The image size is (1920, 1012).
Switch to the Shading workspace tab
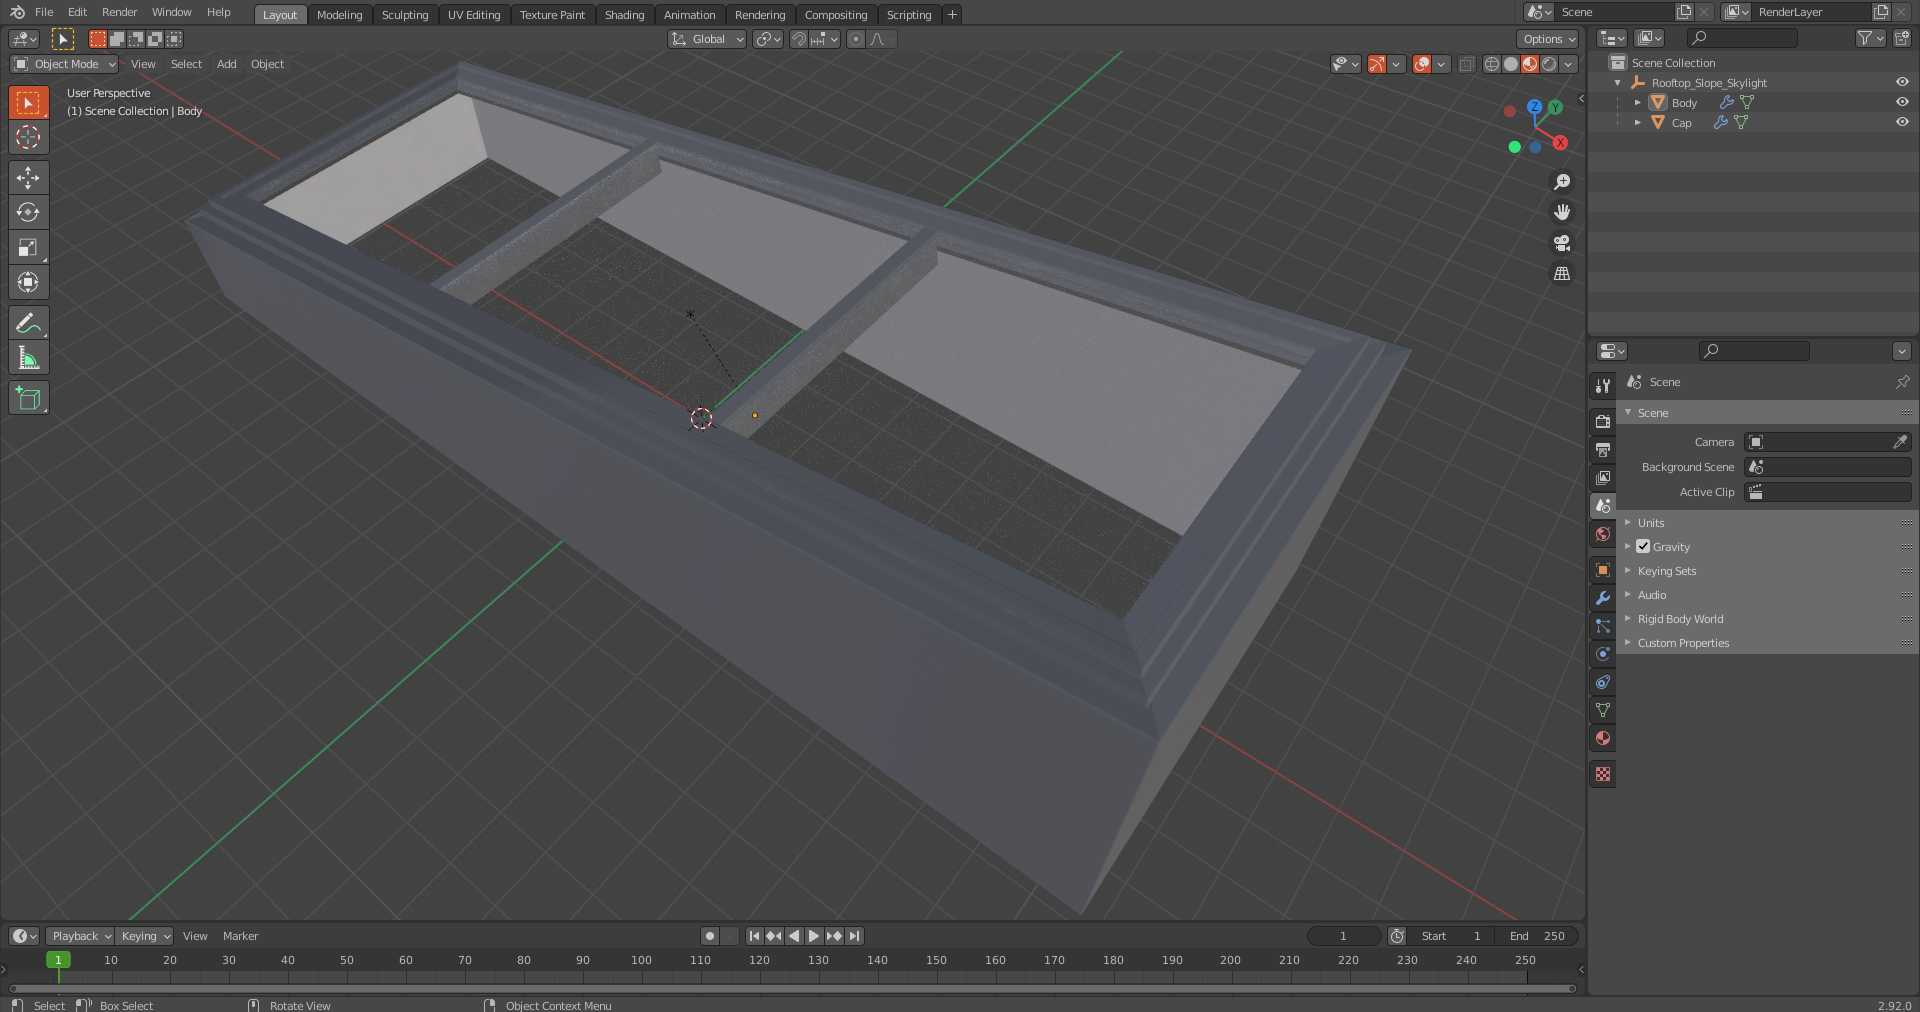click(624, 15)
